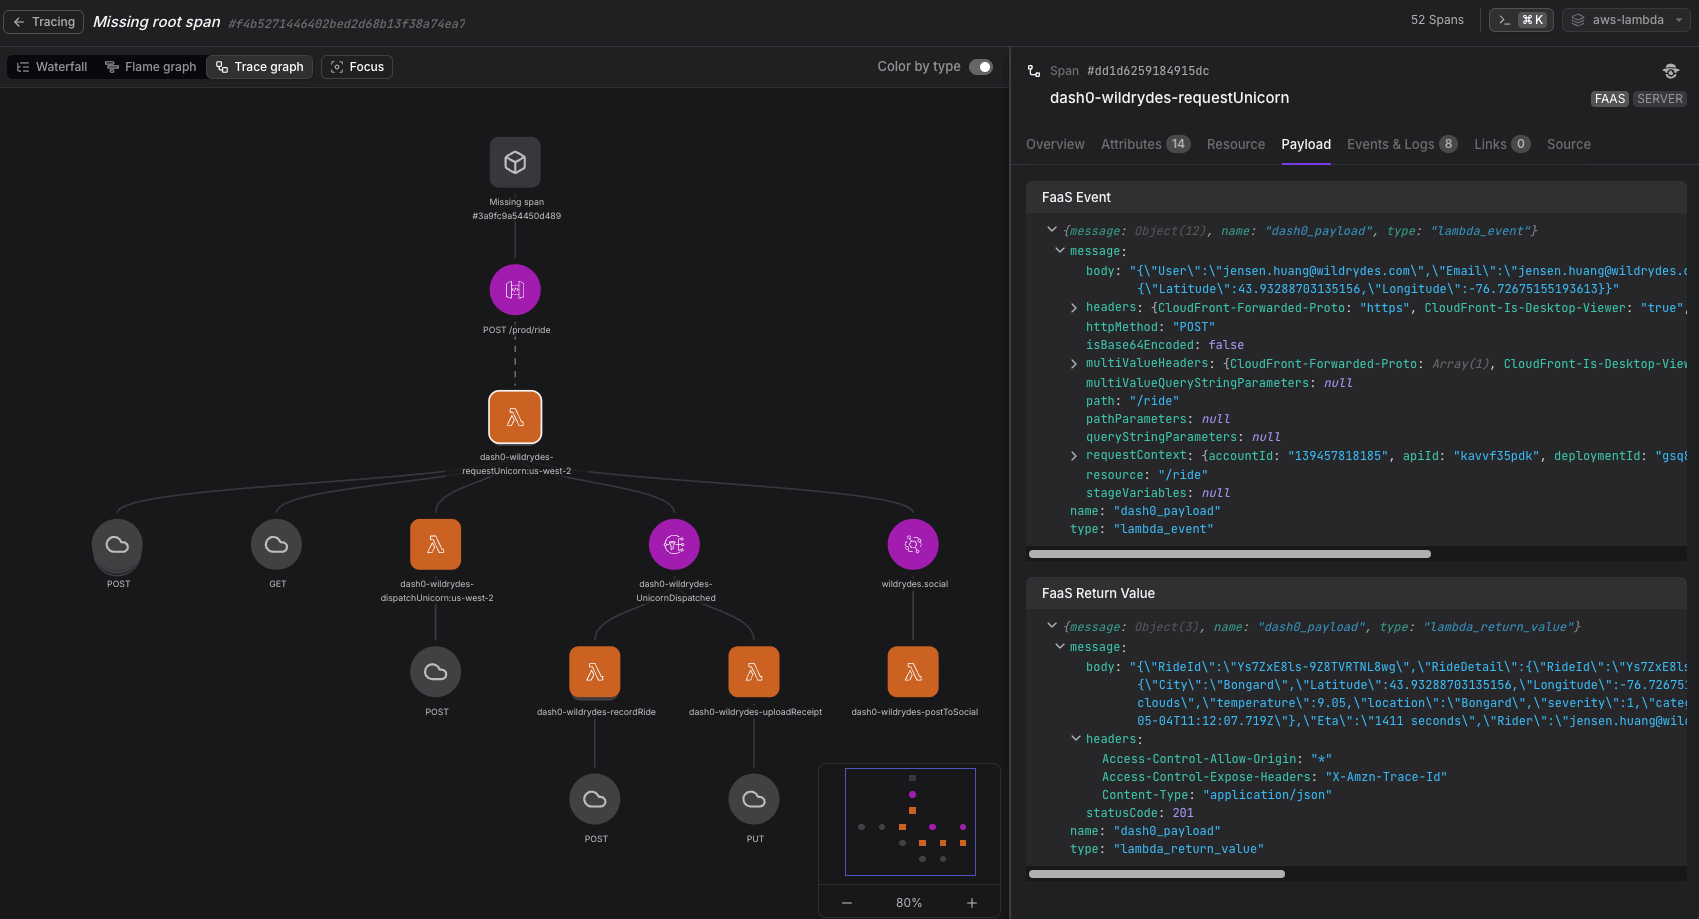Click the 80% zoom level label

pos(909,903)
